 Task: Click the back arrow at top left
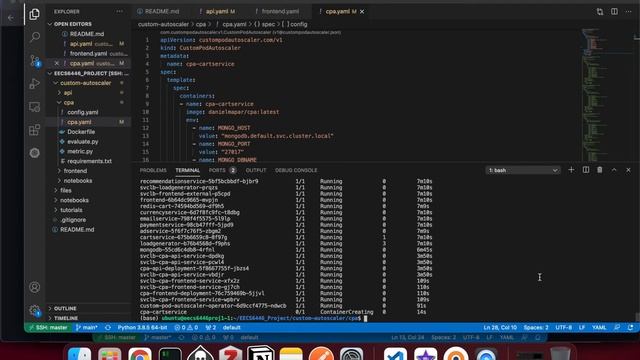(11, 18)
